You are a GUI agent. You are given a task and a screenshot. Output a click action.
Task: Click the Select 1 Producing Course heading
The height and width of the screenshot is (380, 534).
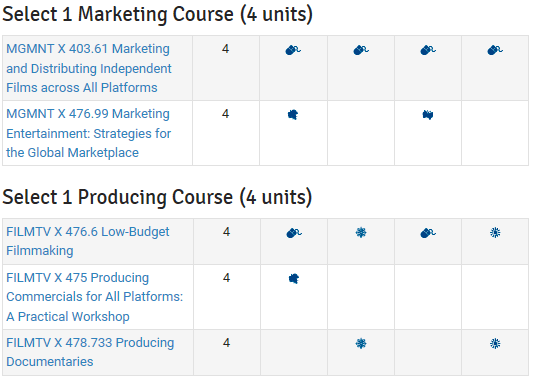pos(157,197)
